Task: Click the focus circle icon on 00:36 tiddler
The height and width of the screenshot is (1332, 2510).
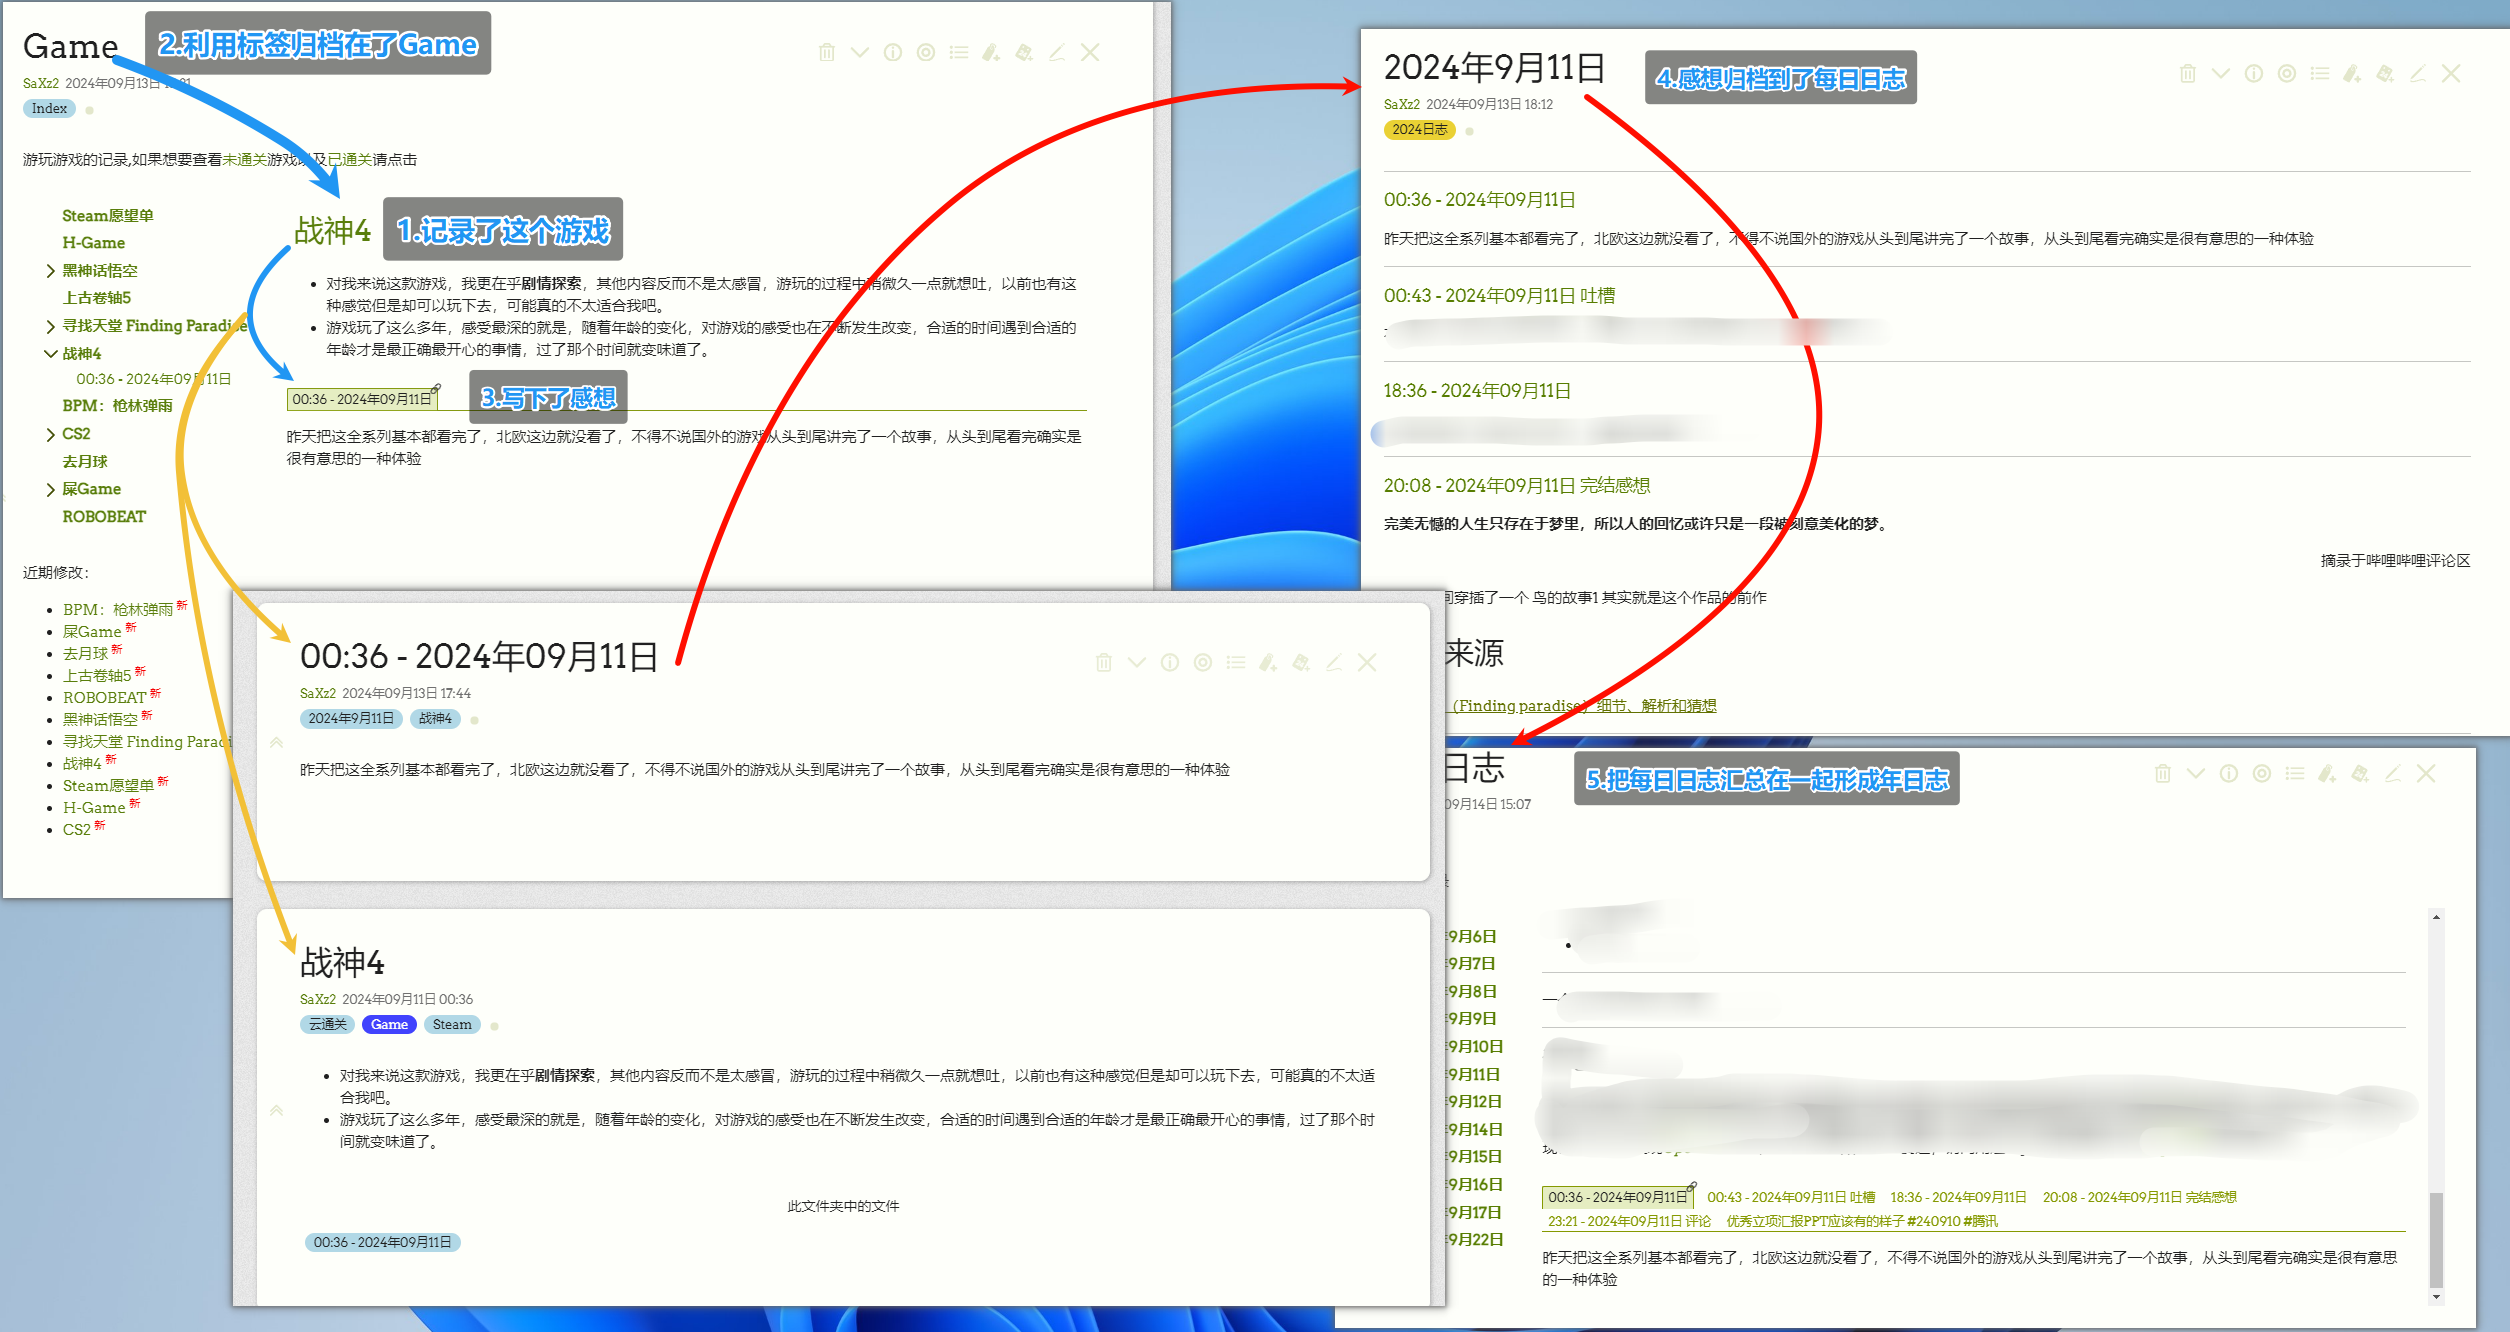Action: pyautogui.click(x=1203, y=663)
